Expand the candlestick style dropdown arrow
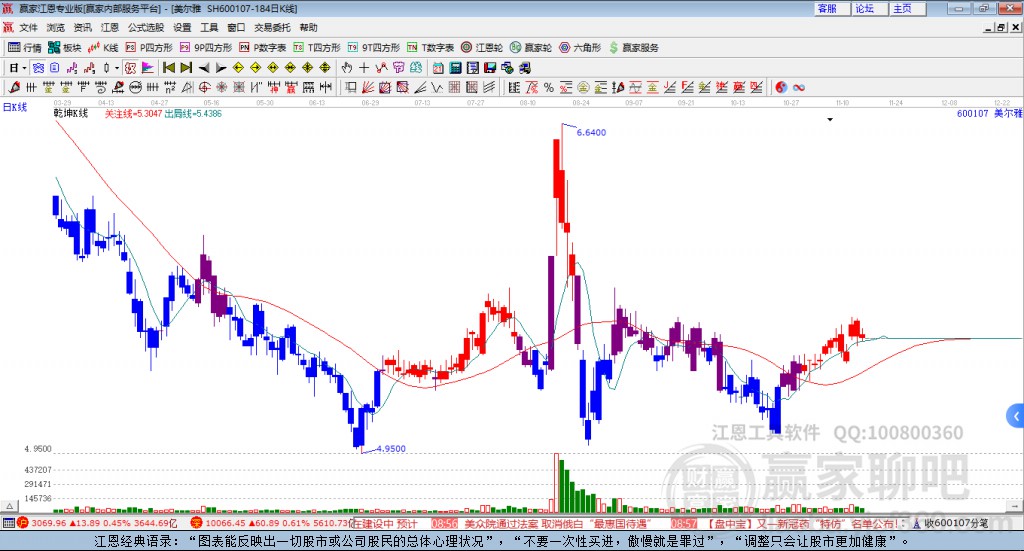This screenshot has height=551, width=1024. [x=117, y=68]
